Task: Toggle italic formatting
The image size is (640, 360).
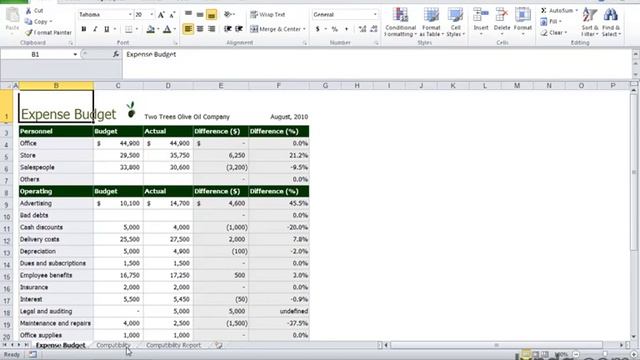Action: point(95,29)
